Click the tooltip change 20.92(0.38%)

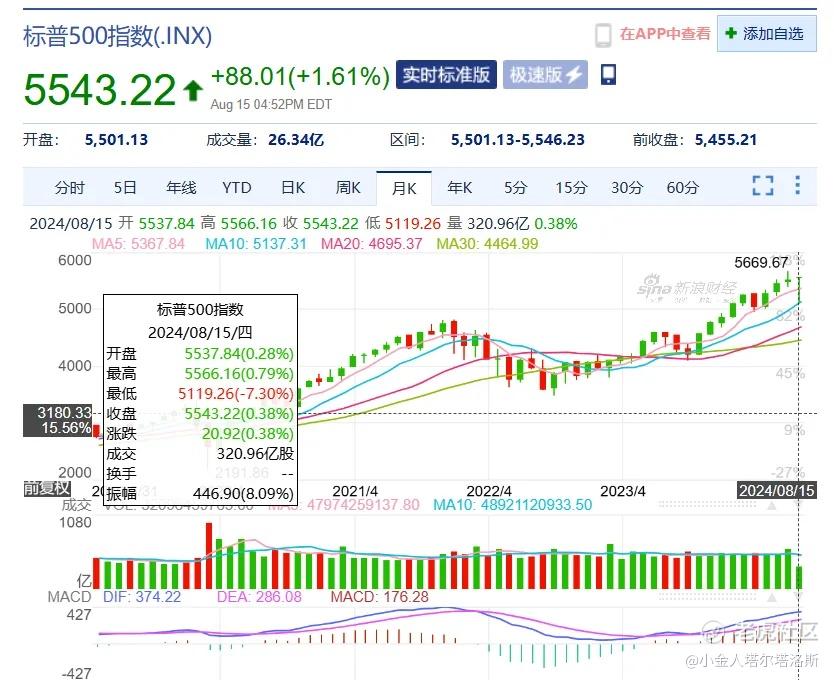click(x=247, y=434)
